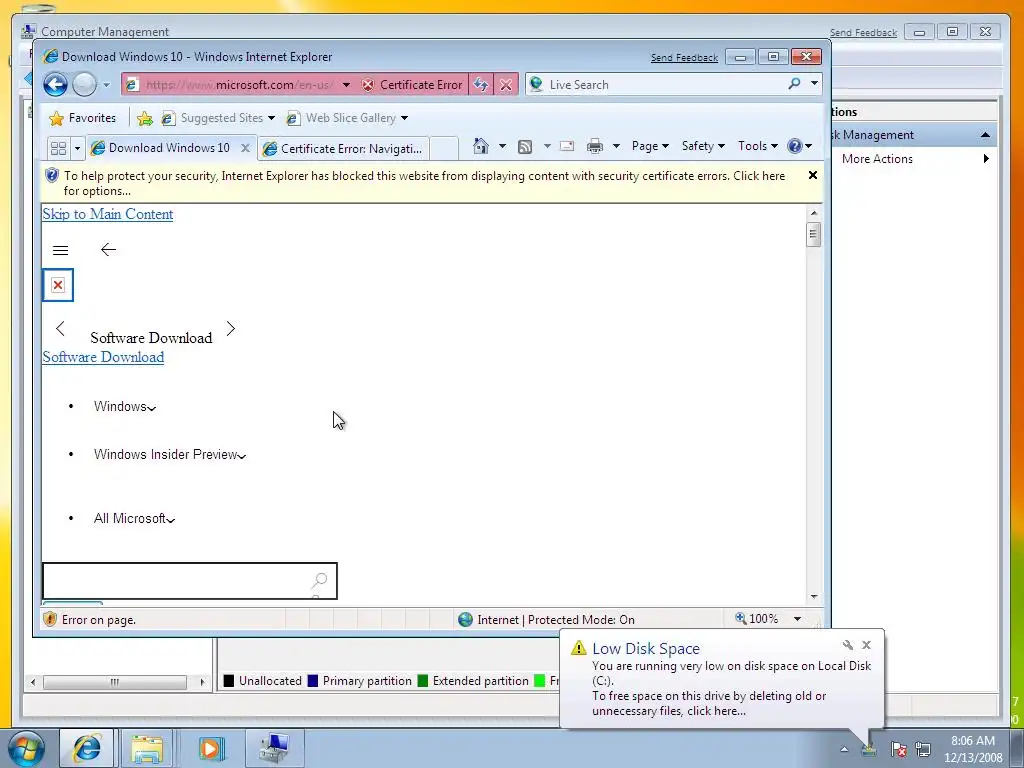
Task: Open Windows Explorer folder on taskbar
Action: pos(147,748)
